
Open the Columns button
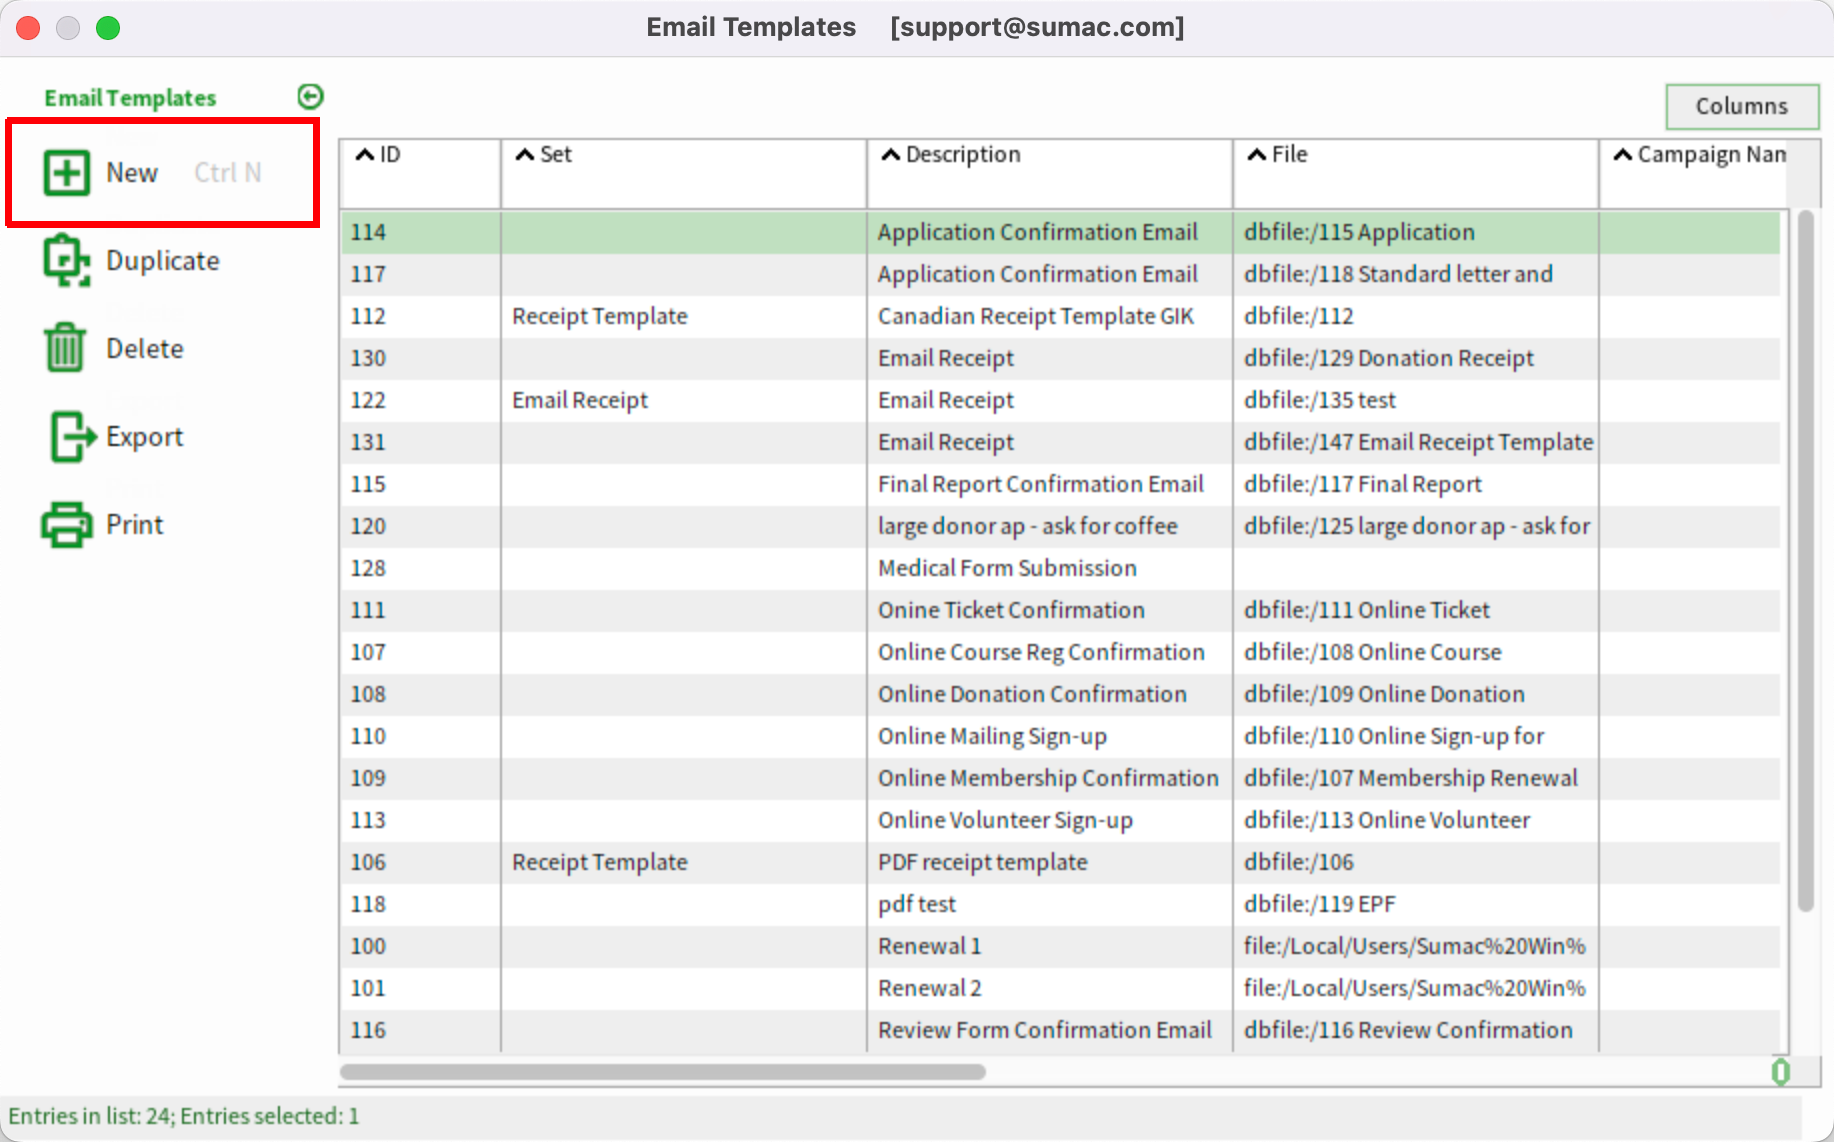point(1742,106)
